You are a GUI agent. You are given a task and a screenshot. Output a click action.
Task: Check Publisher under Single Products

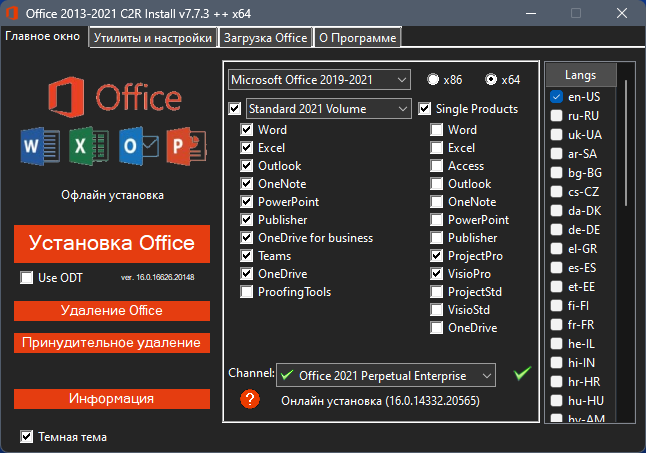[437, 238]
